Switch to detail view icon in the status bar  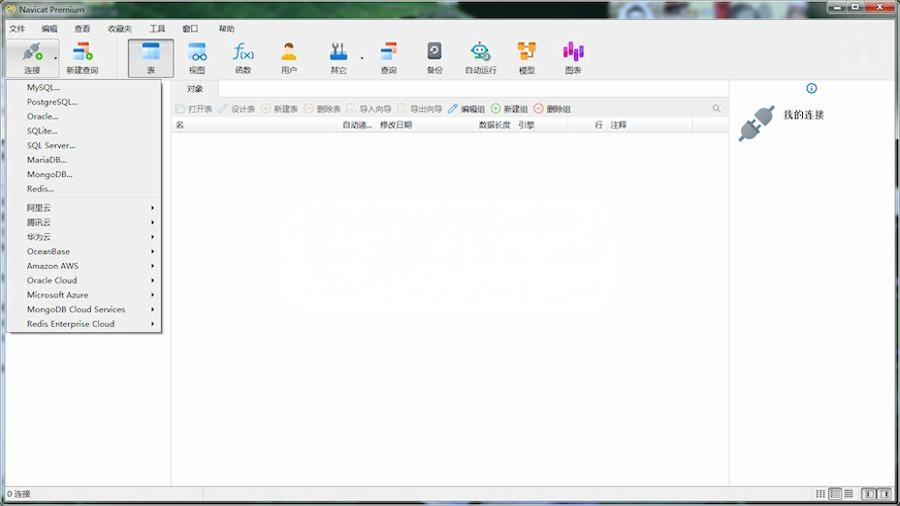[x=848, y=493]
